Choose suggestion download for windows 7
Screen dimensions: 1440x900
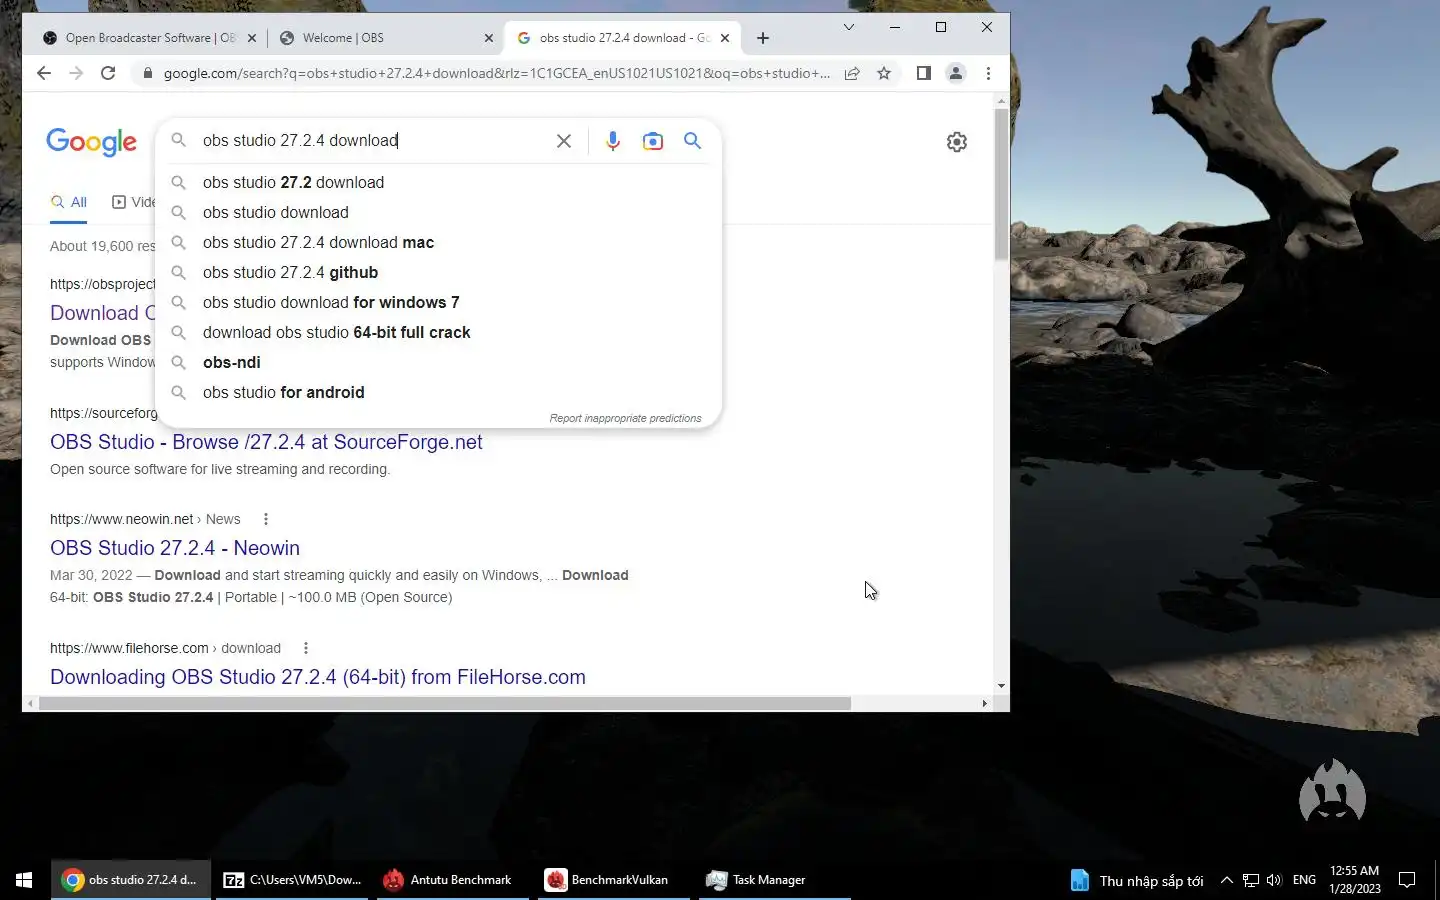[439, 302]
